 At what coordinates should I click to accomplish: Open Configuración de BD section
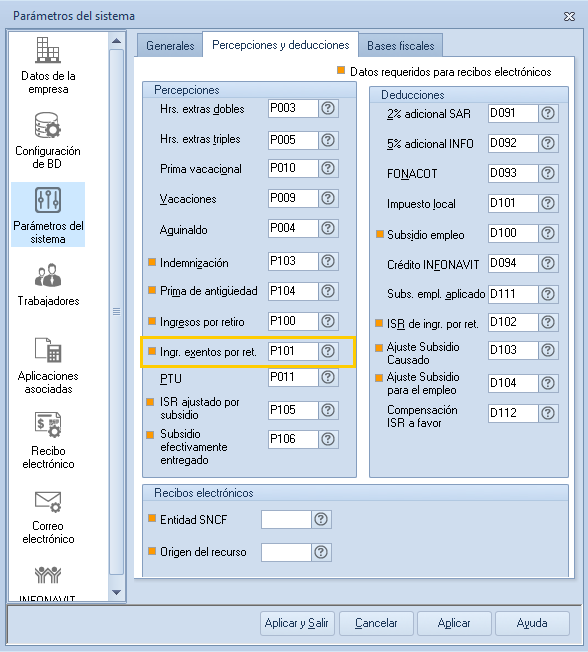pyautogui.click(x=48, y=141)
